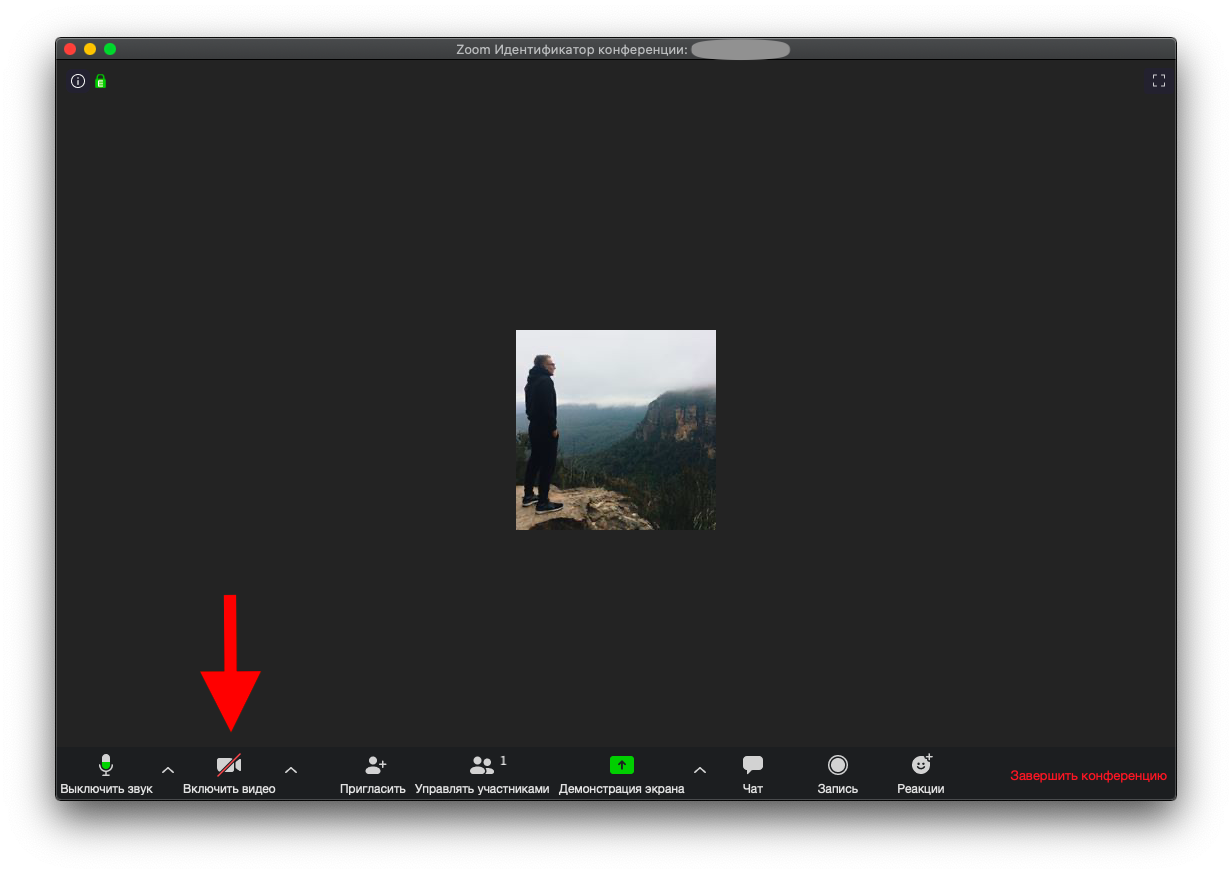Start Демонстрация экрана screen sharing
Screen dimensions: 1232x874
622,774
